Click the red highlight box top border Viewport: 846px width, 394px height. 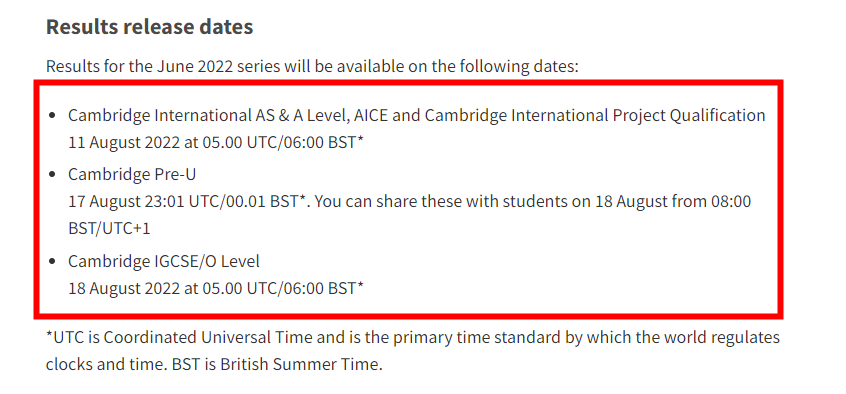(x=408, y=83)
